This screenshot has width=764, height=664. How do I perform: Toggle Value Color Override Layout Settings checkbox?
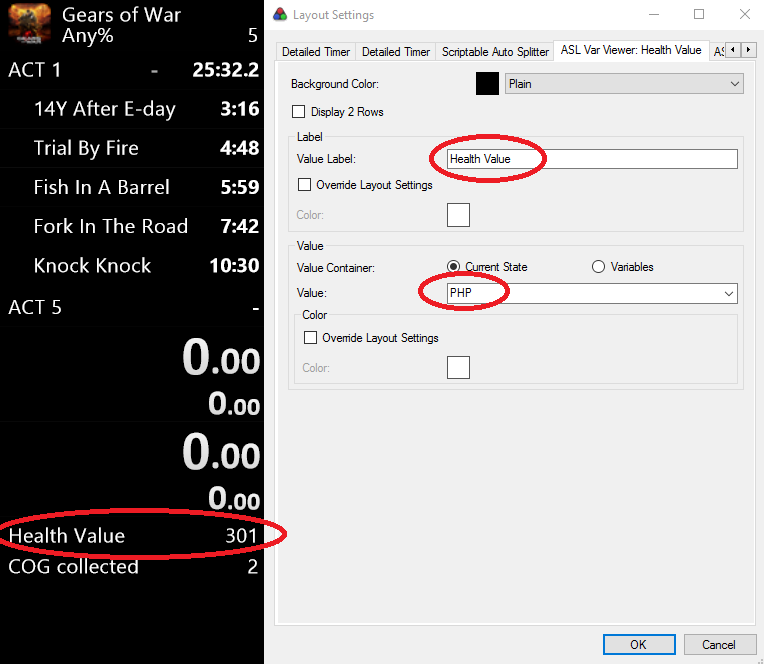pos(310,338)
